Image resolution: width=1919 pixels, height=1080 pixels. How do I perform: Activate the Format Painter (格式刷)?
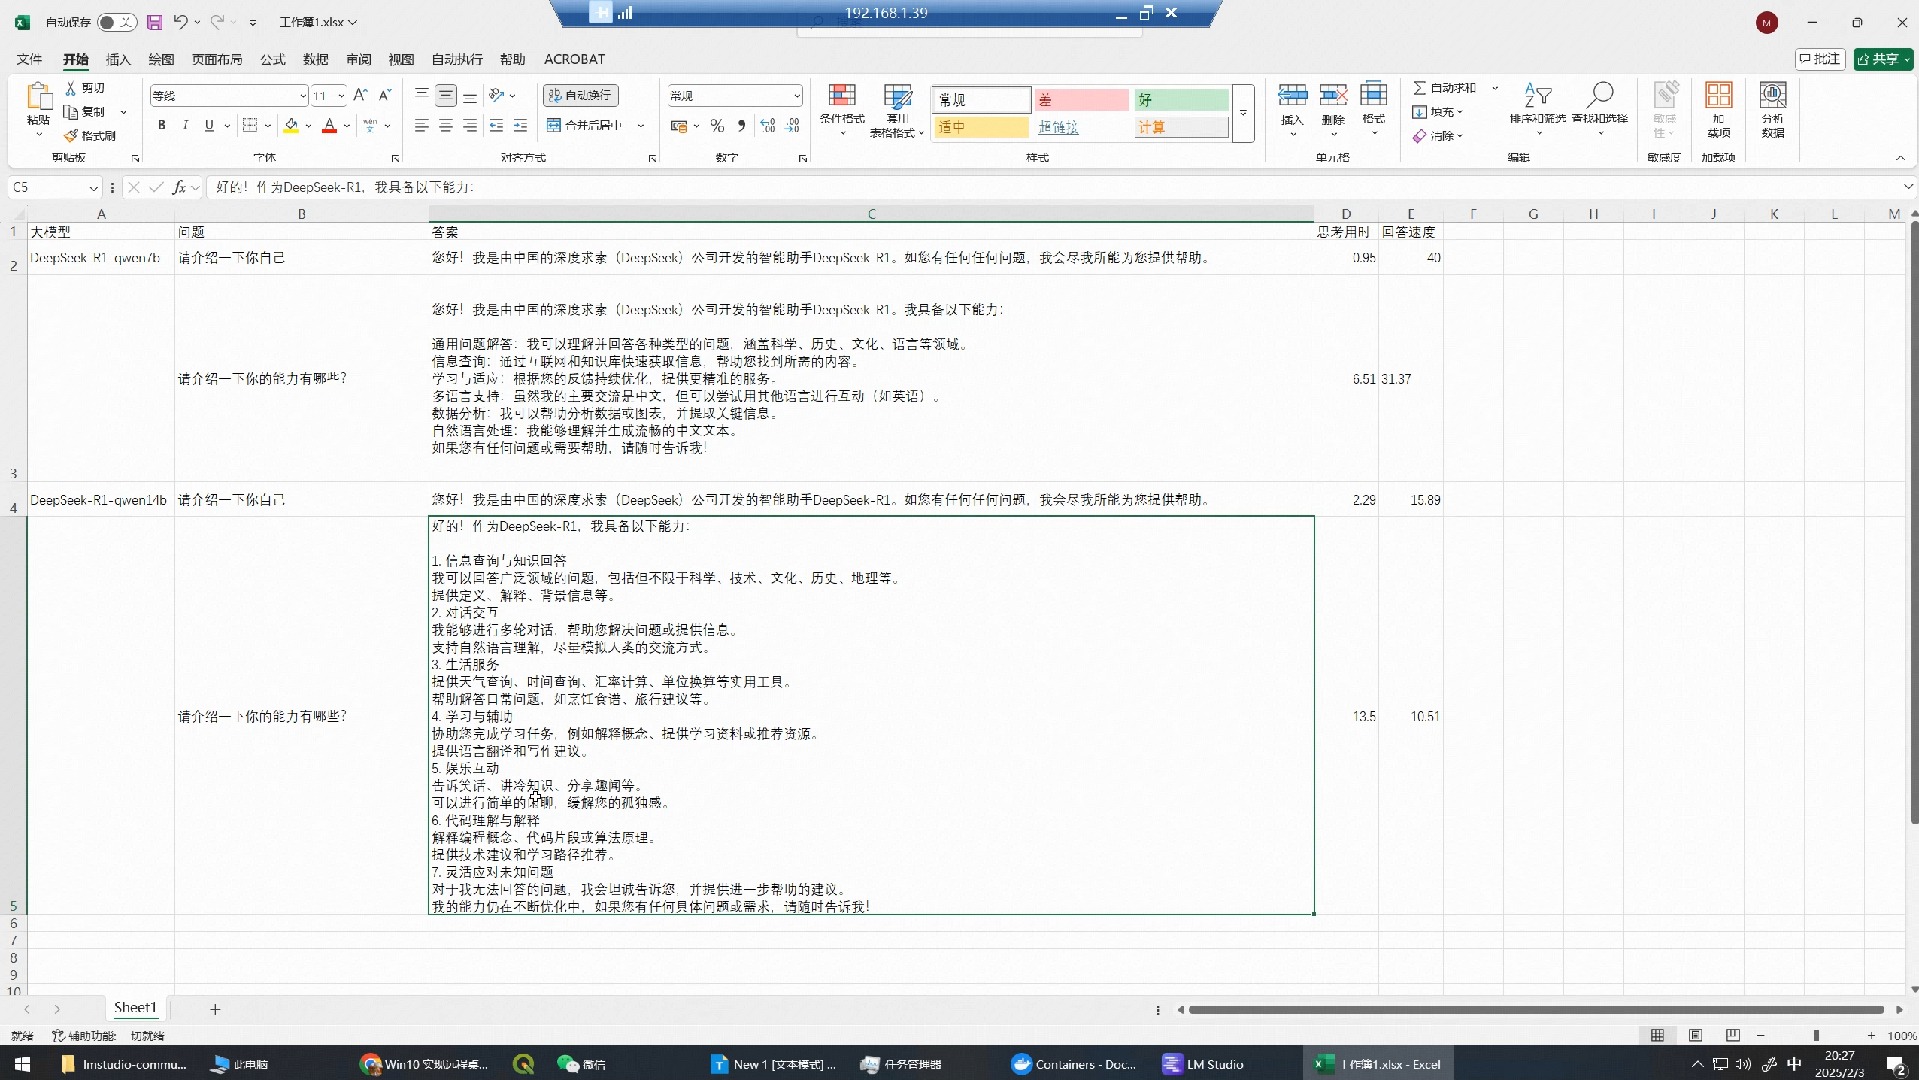(90, 135)
